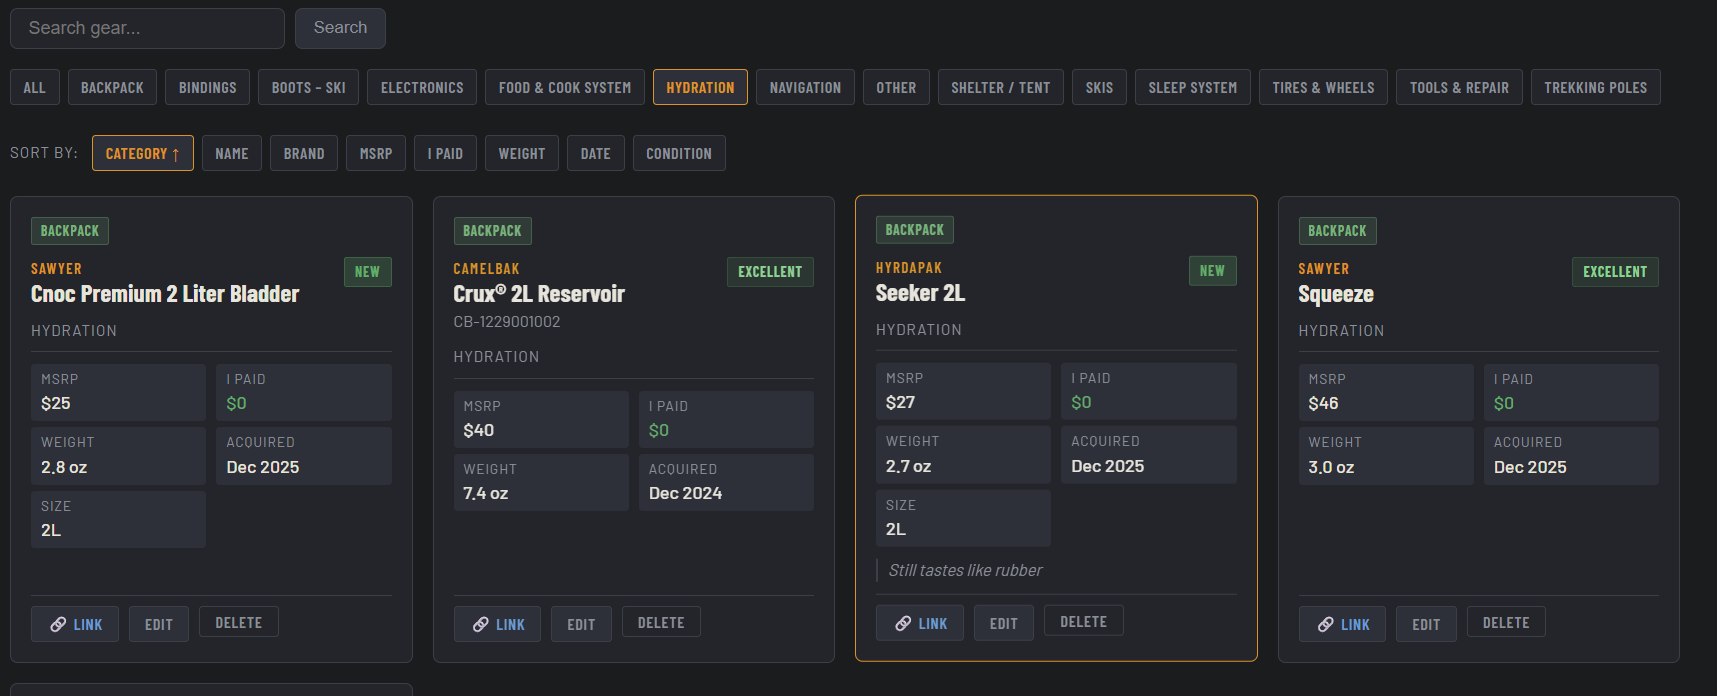This screenshot has height=696, width=1717.
Task: Edit the Cnoc Premium 2 Liter Bladder
Action: pos(159,624)
